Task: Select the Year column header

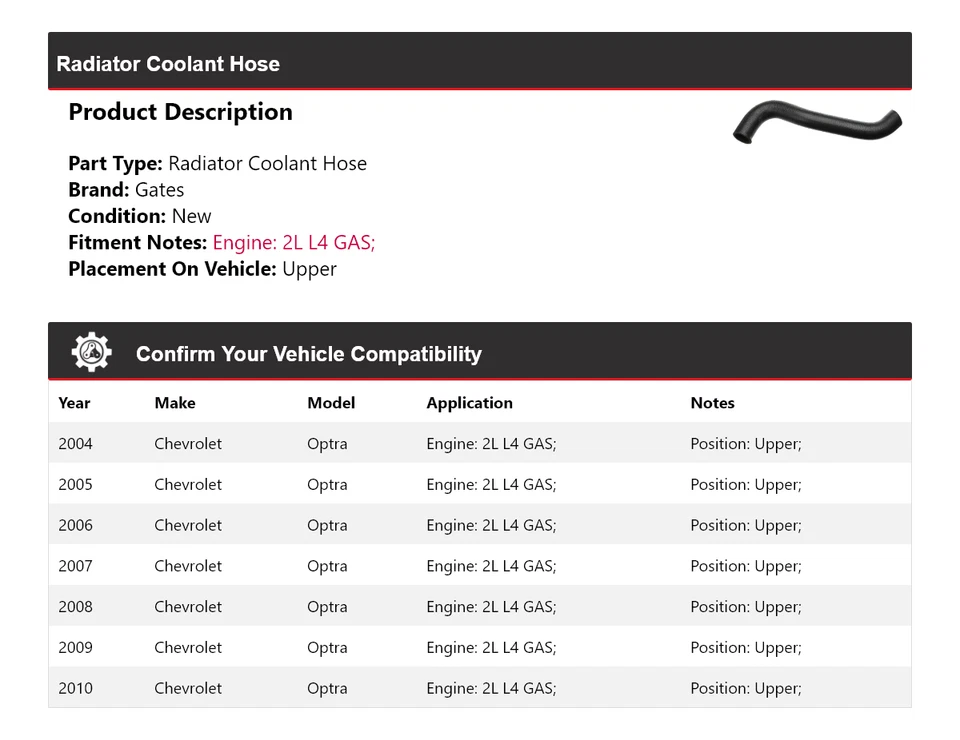Action: (74, 403)
